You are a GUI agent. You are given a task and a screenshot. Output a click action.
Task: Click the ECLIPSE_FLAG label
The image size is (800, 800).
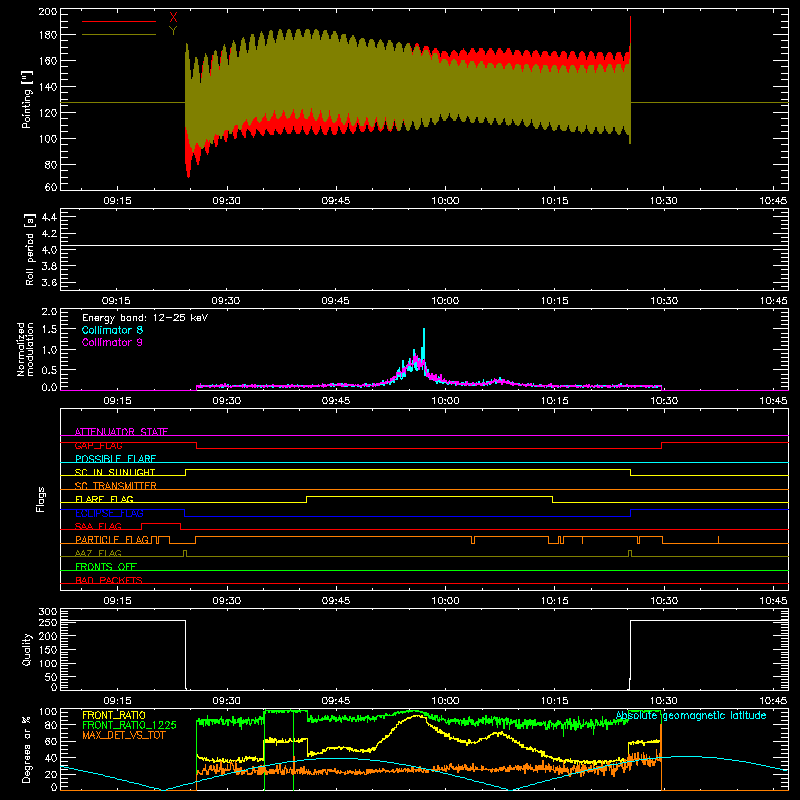click(109, 513)
